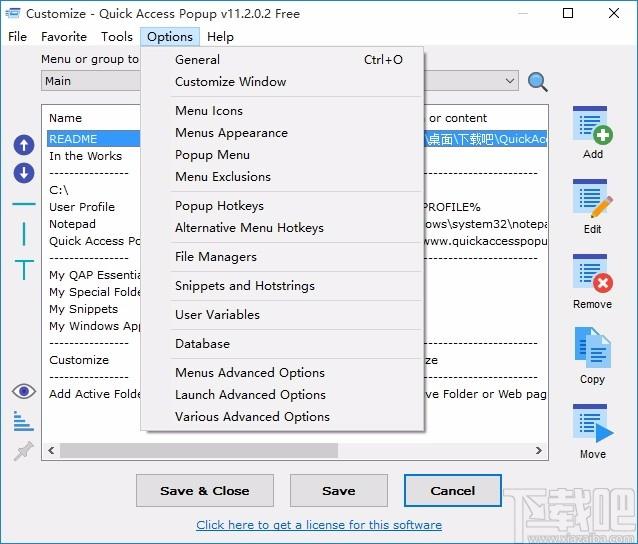This screenshot has width=638, height=544.
Task: Choose Popup Menu option
Action: 282,155
